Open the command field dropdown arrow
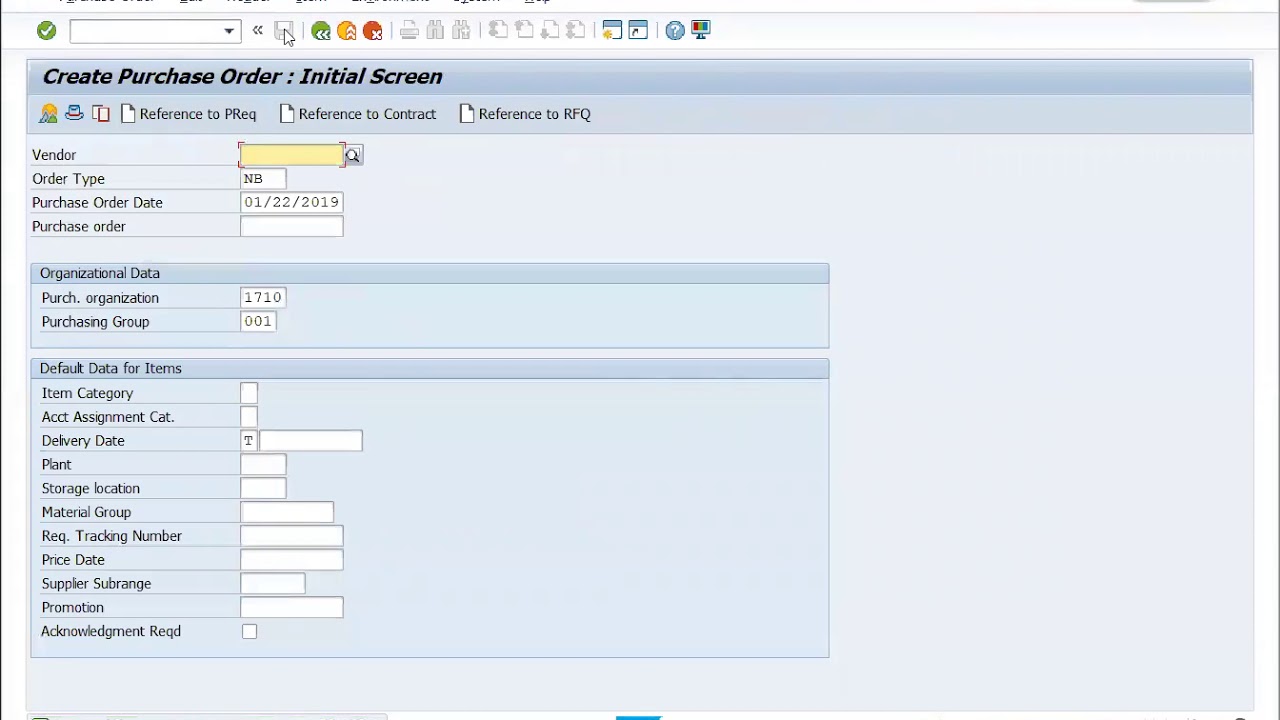Screen dimensions: 1280x720 pos(229,31)
